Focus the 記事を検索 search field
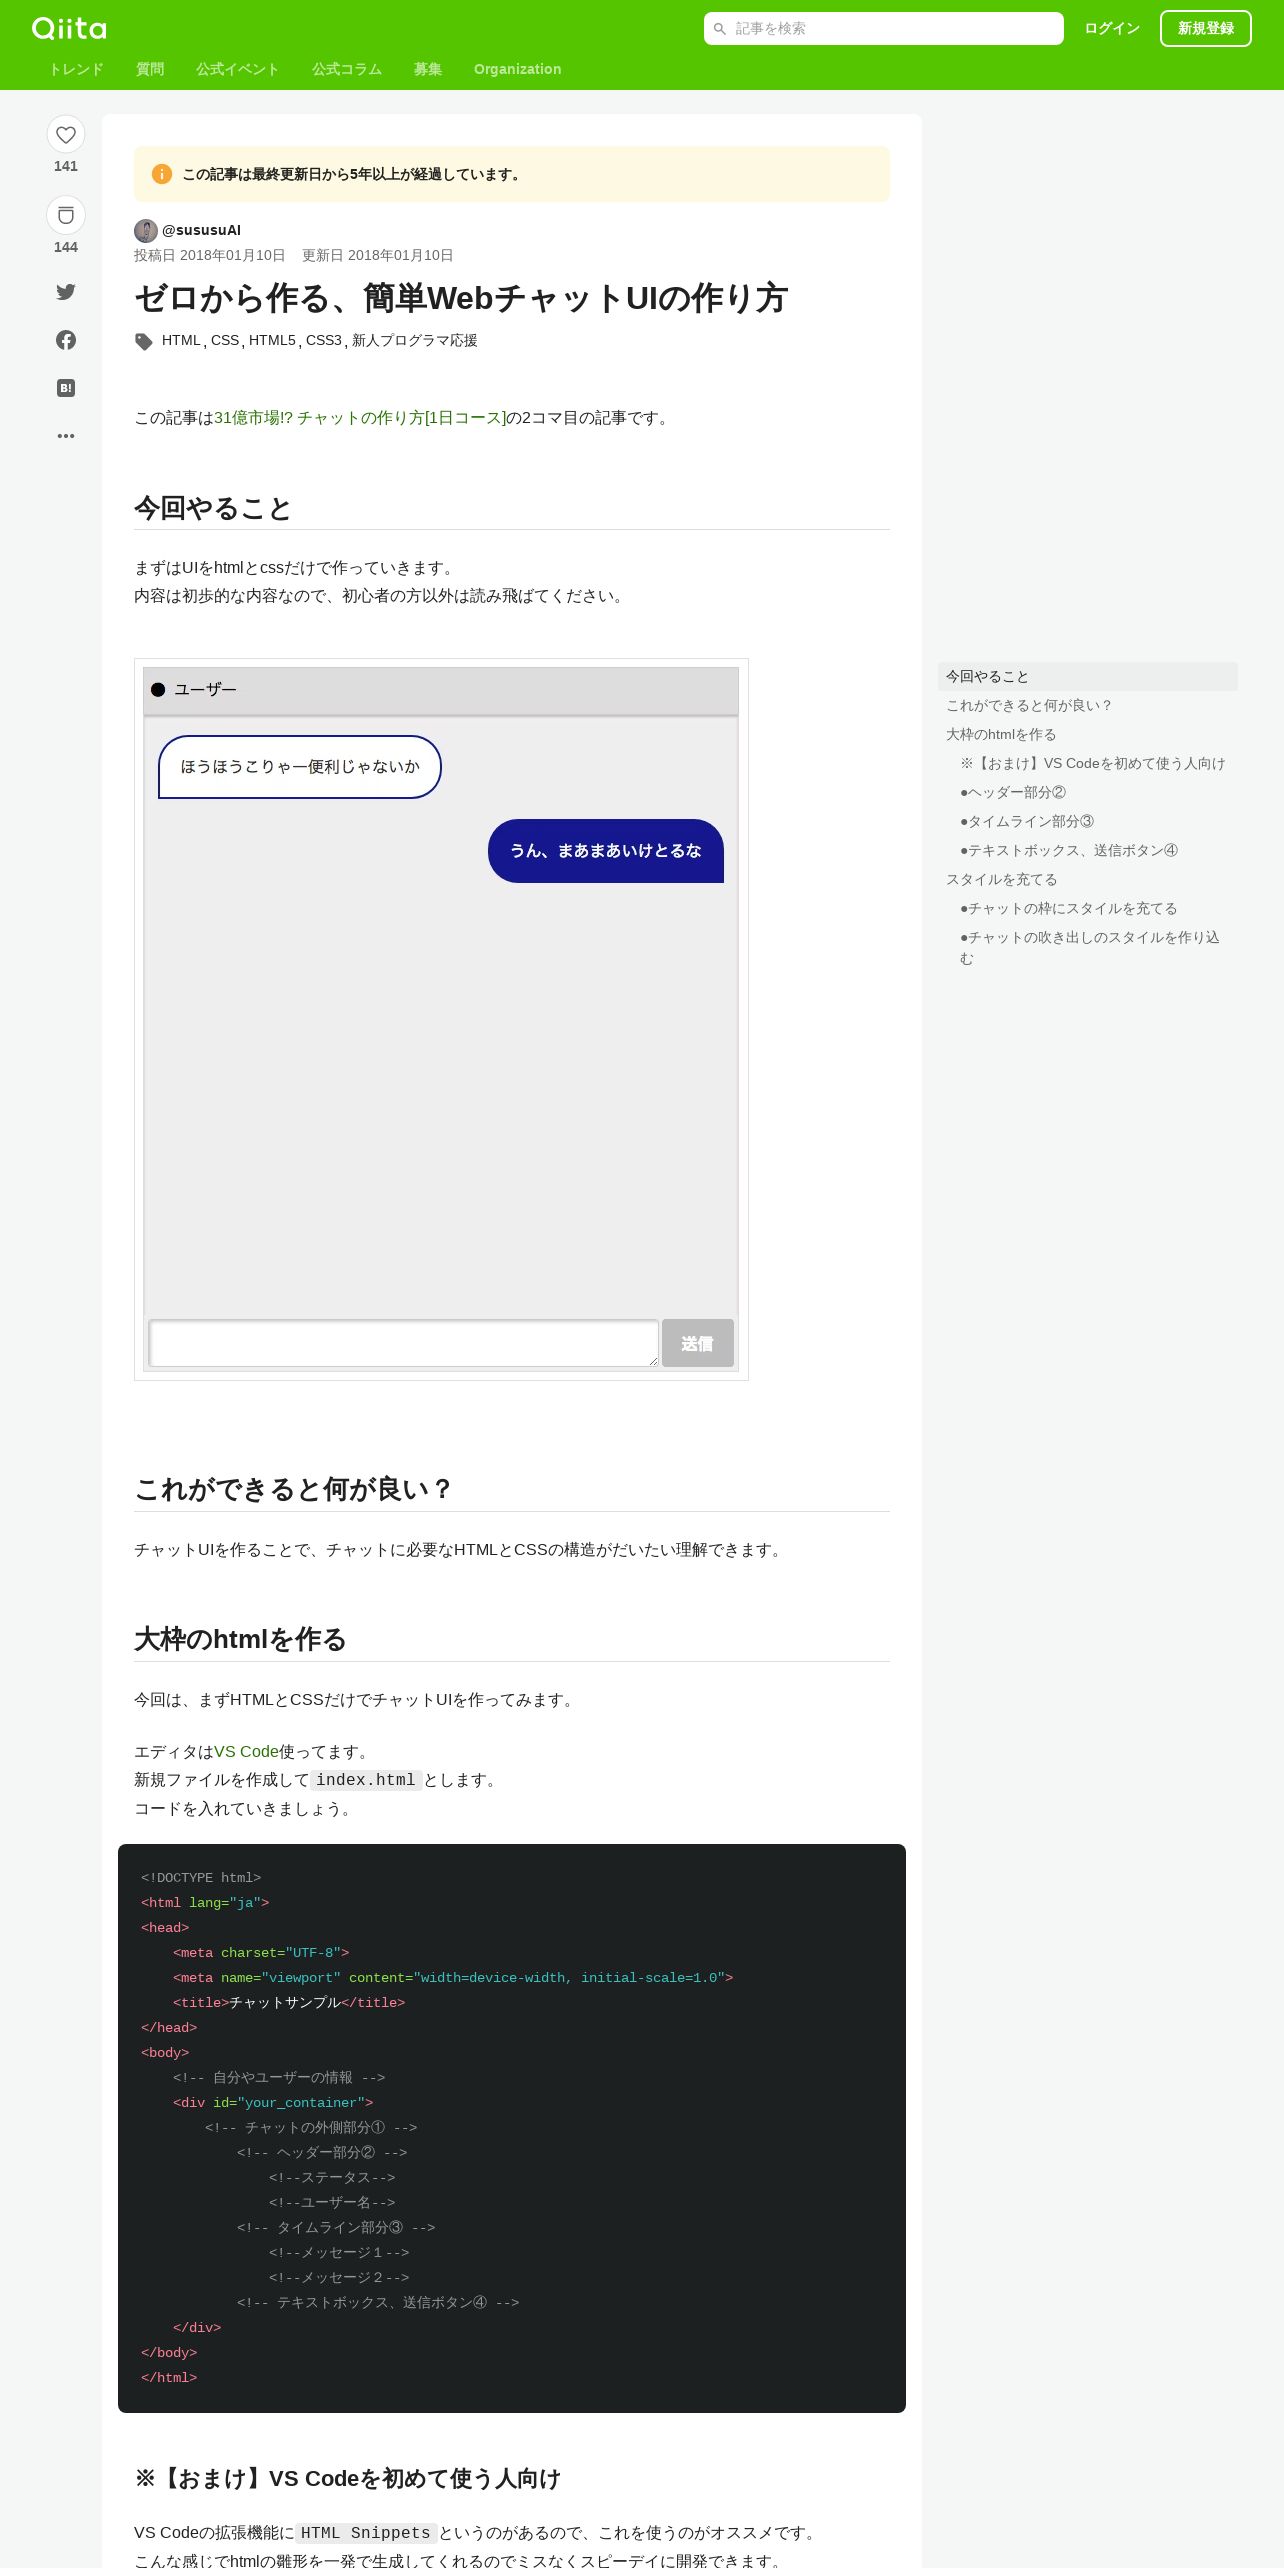Screen dimensions: 1284x2568 pyautogui.click(x=884, y=29)
